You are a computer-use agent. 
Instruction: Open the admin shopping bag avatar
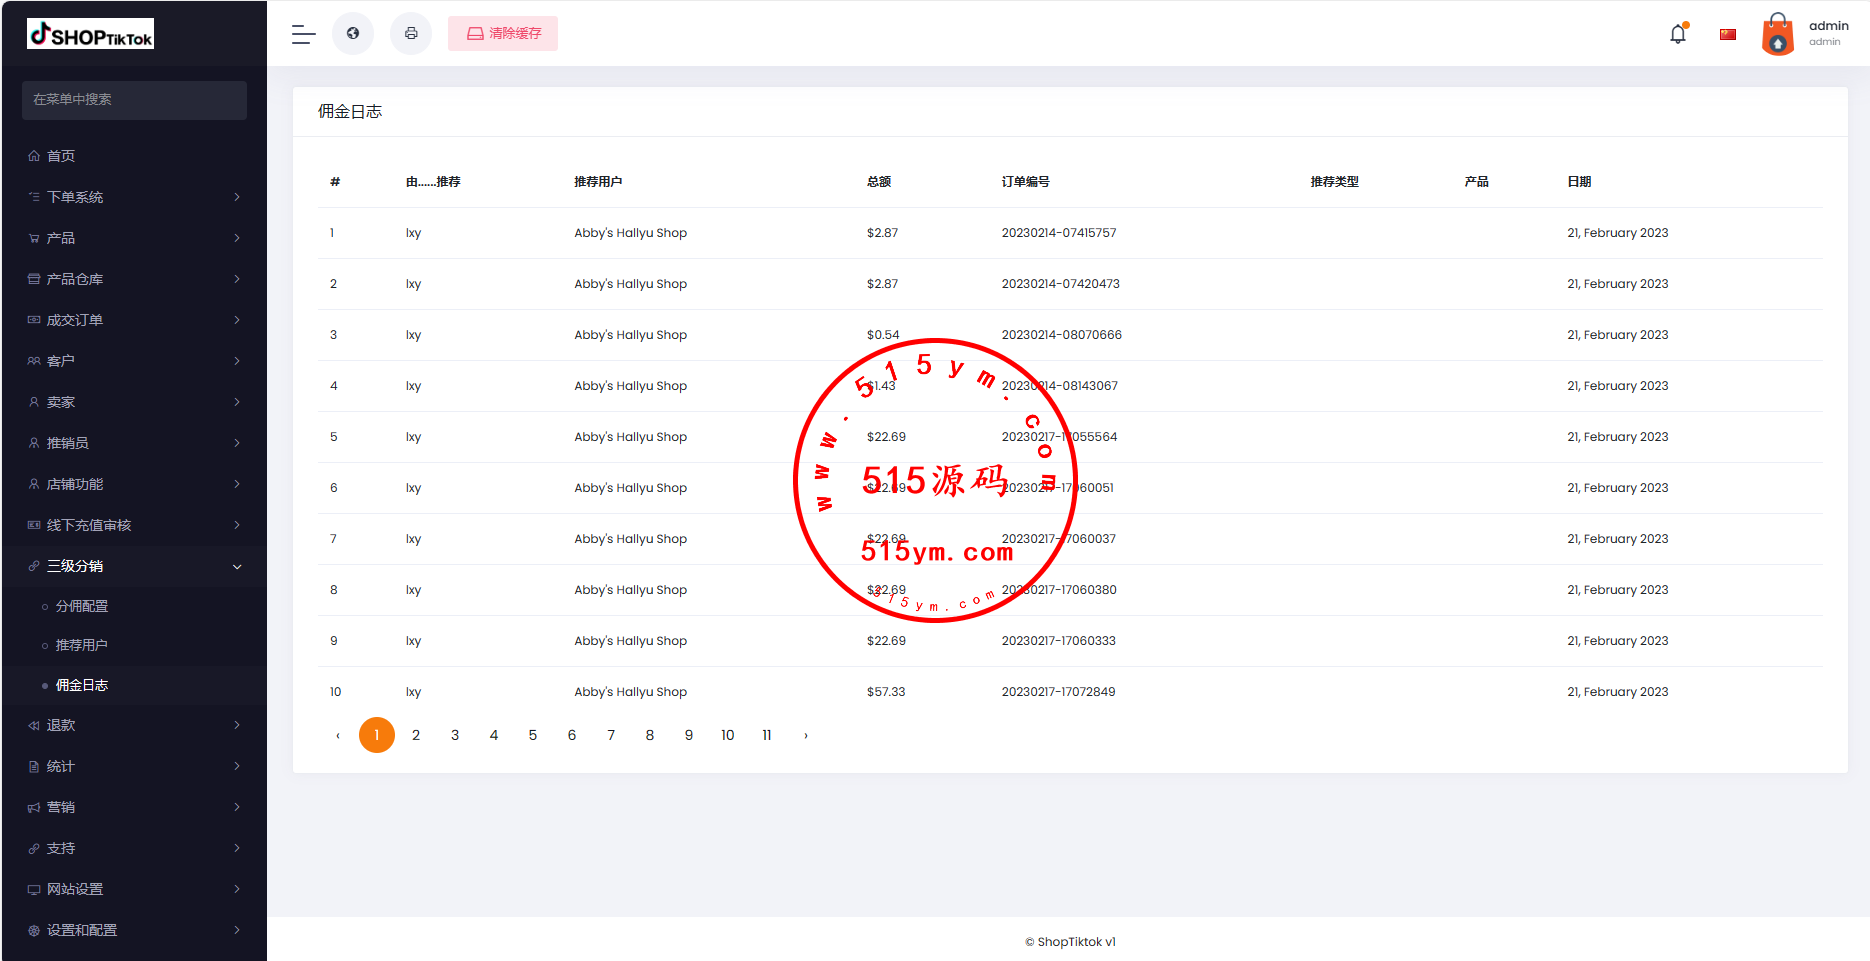click(x=1777, y=34)
